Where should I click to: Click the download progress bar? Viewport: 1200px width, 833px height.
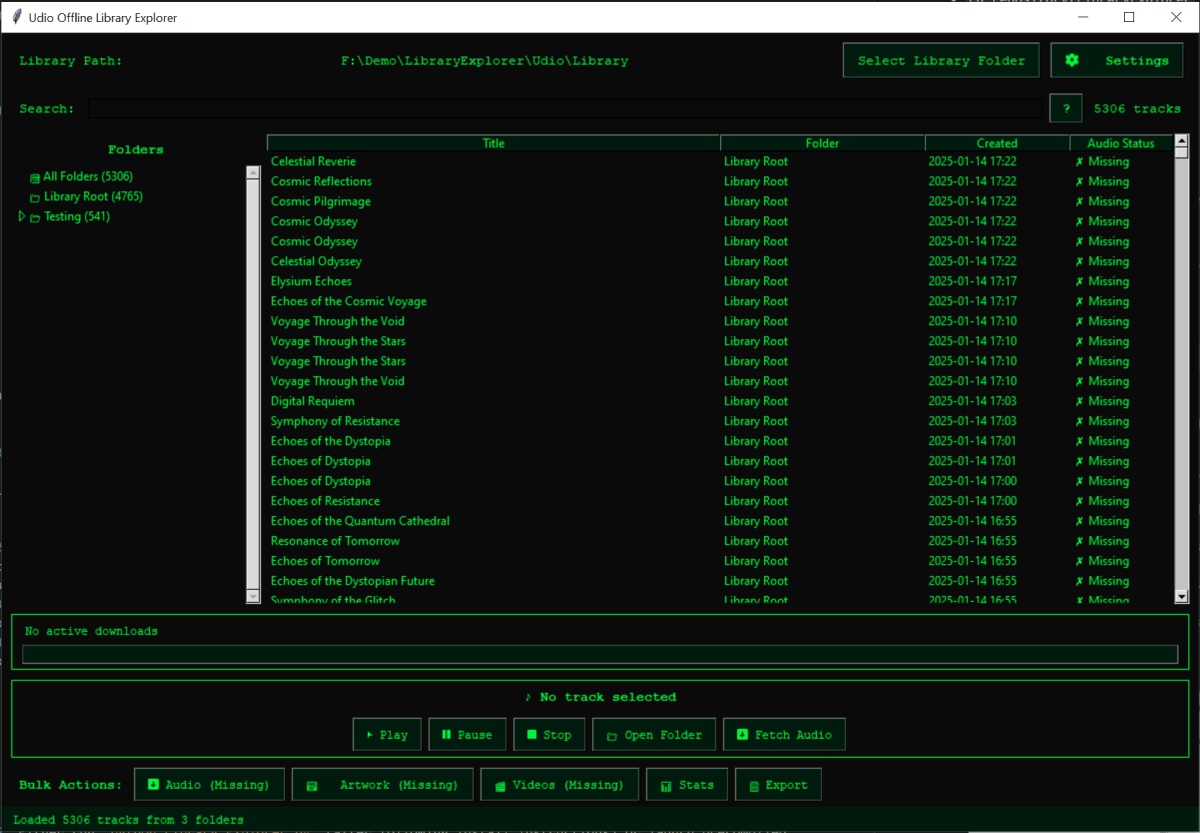pyautogui.click(x=600, y=654)
